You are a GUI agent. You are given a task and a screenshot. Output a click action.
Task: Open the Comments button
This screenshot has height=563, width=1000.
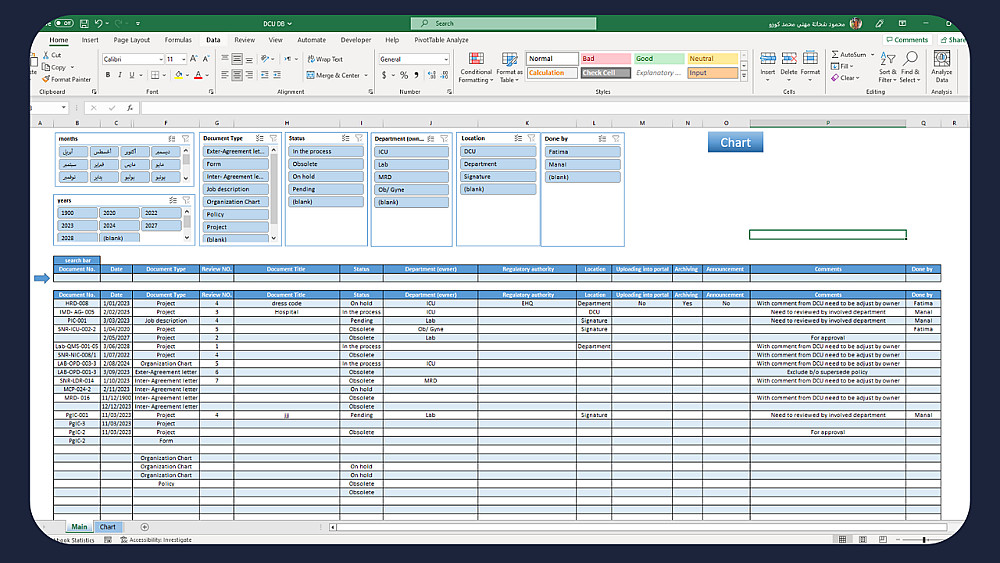907,40
